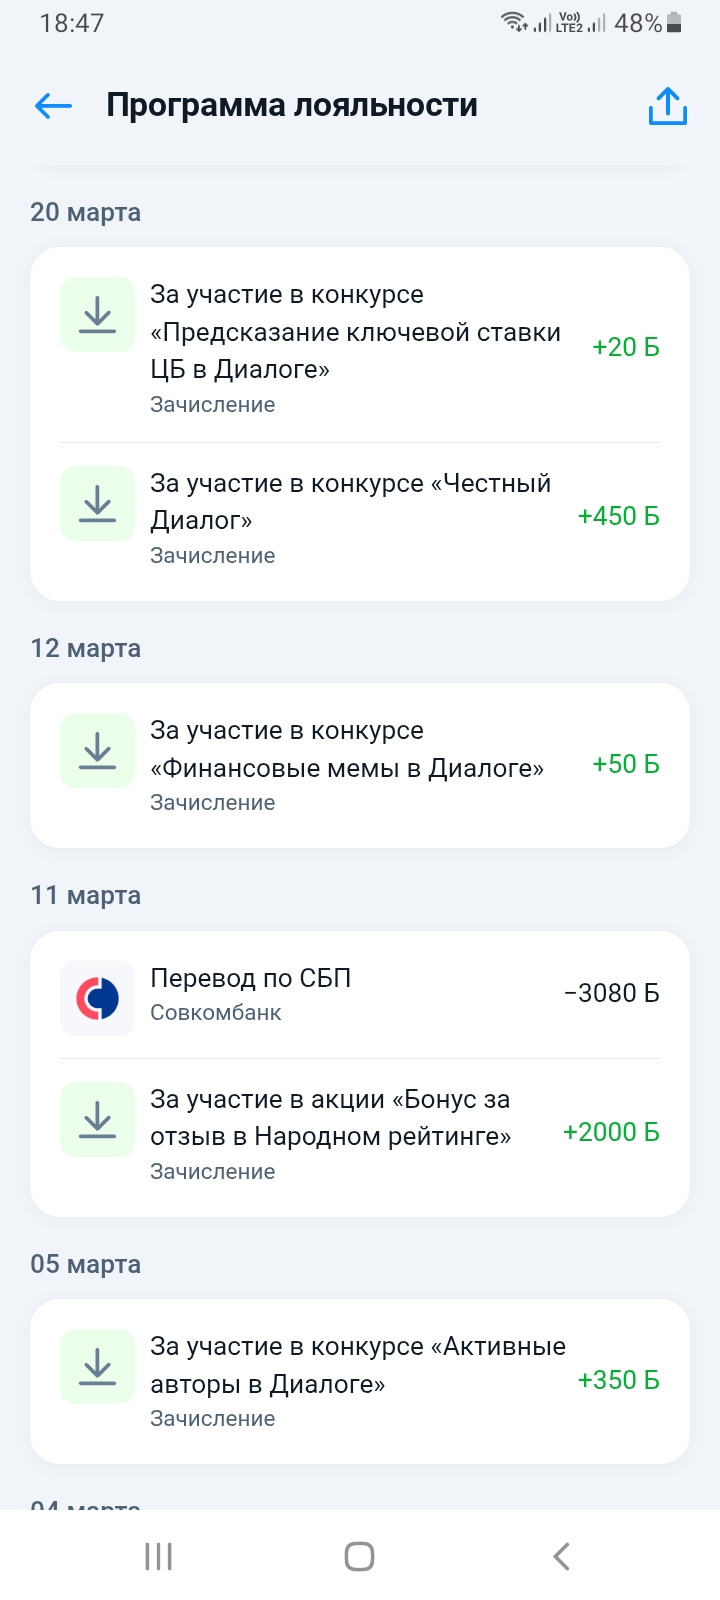Tap the +2000 Б bonus amount
Screen dimensions: 720x1600
point(611,1132)
